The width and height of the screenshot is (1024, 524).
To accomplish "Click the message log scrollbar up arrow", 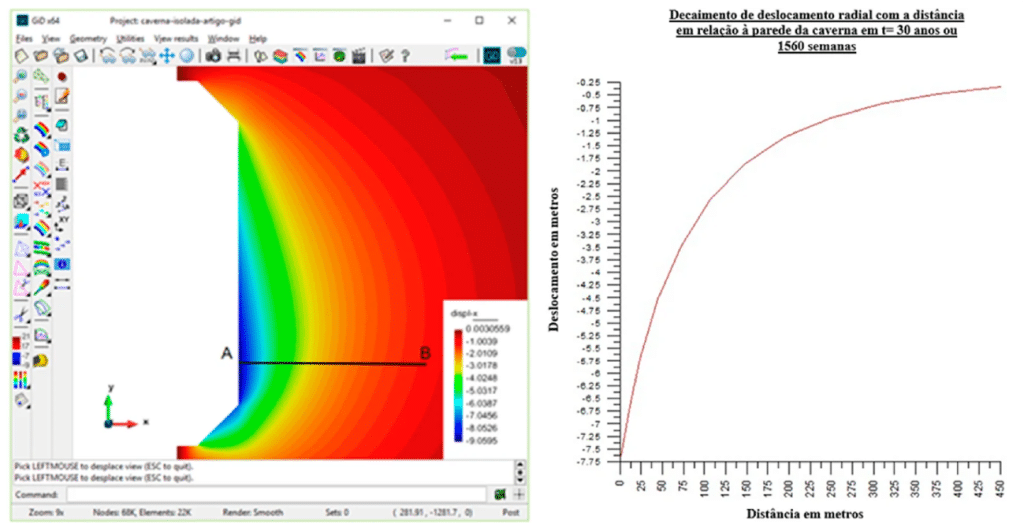I will (520, 466).
